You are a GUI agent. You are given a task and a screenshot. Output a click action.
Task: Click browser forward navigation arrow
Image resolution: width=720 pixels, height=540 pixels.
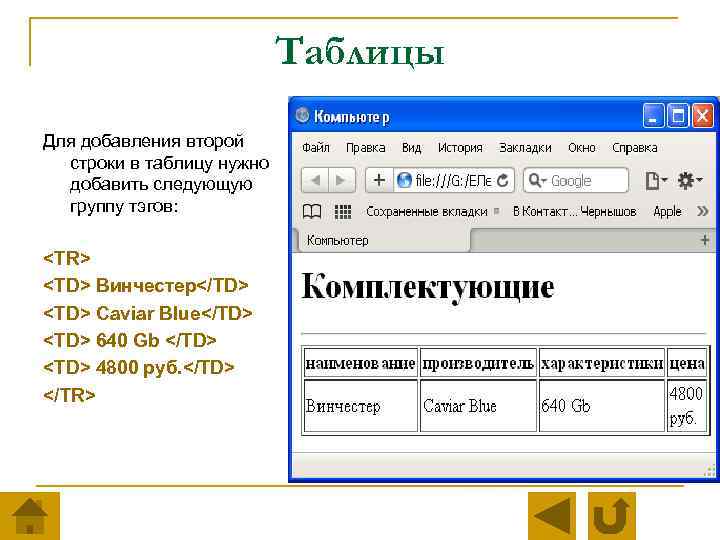click(342, 180)
